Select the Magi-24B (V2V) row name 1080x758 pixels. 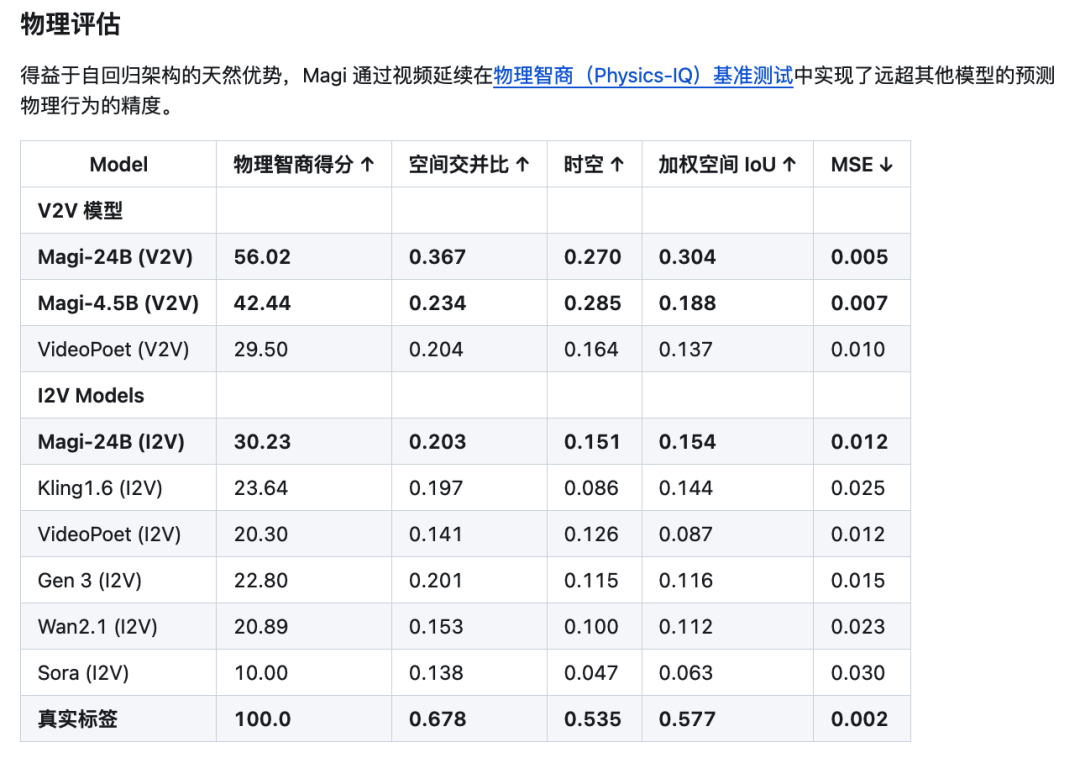[x=115, y=257]
